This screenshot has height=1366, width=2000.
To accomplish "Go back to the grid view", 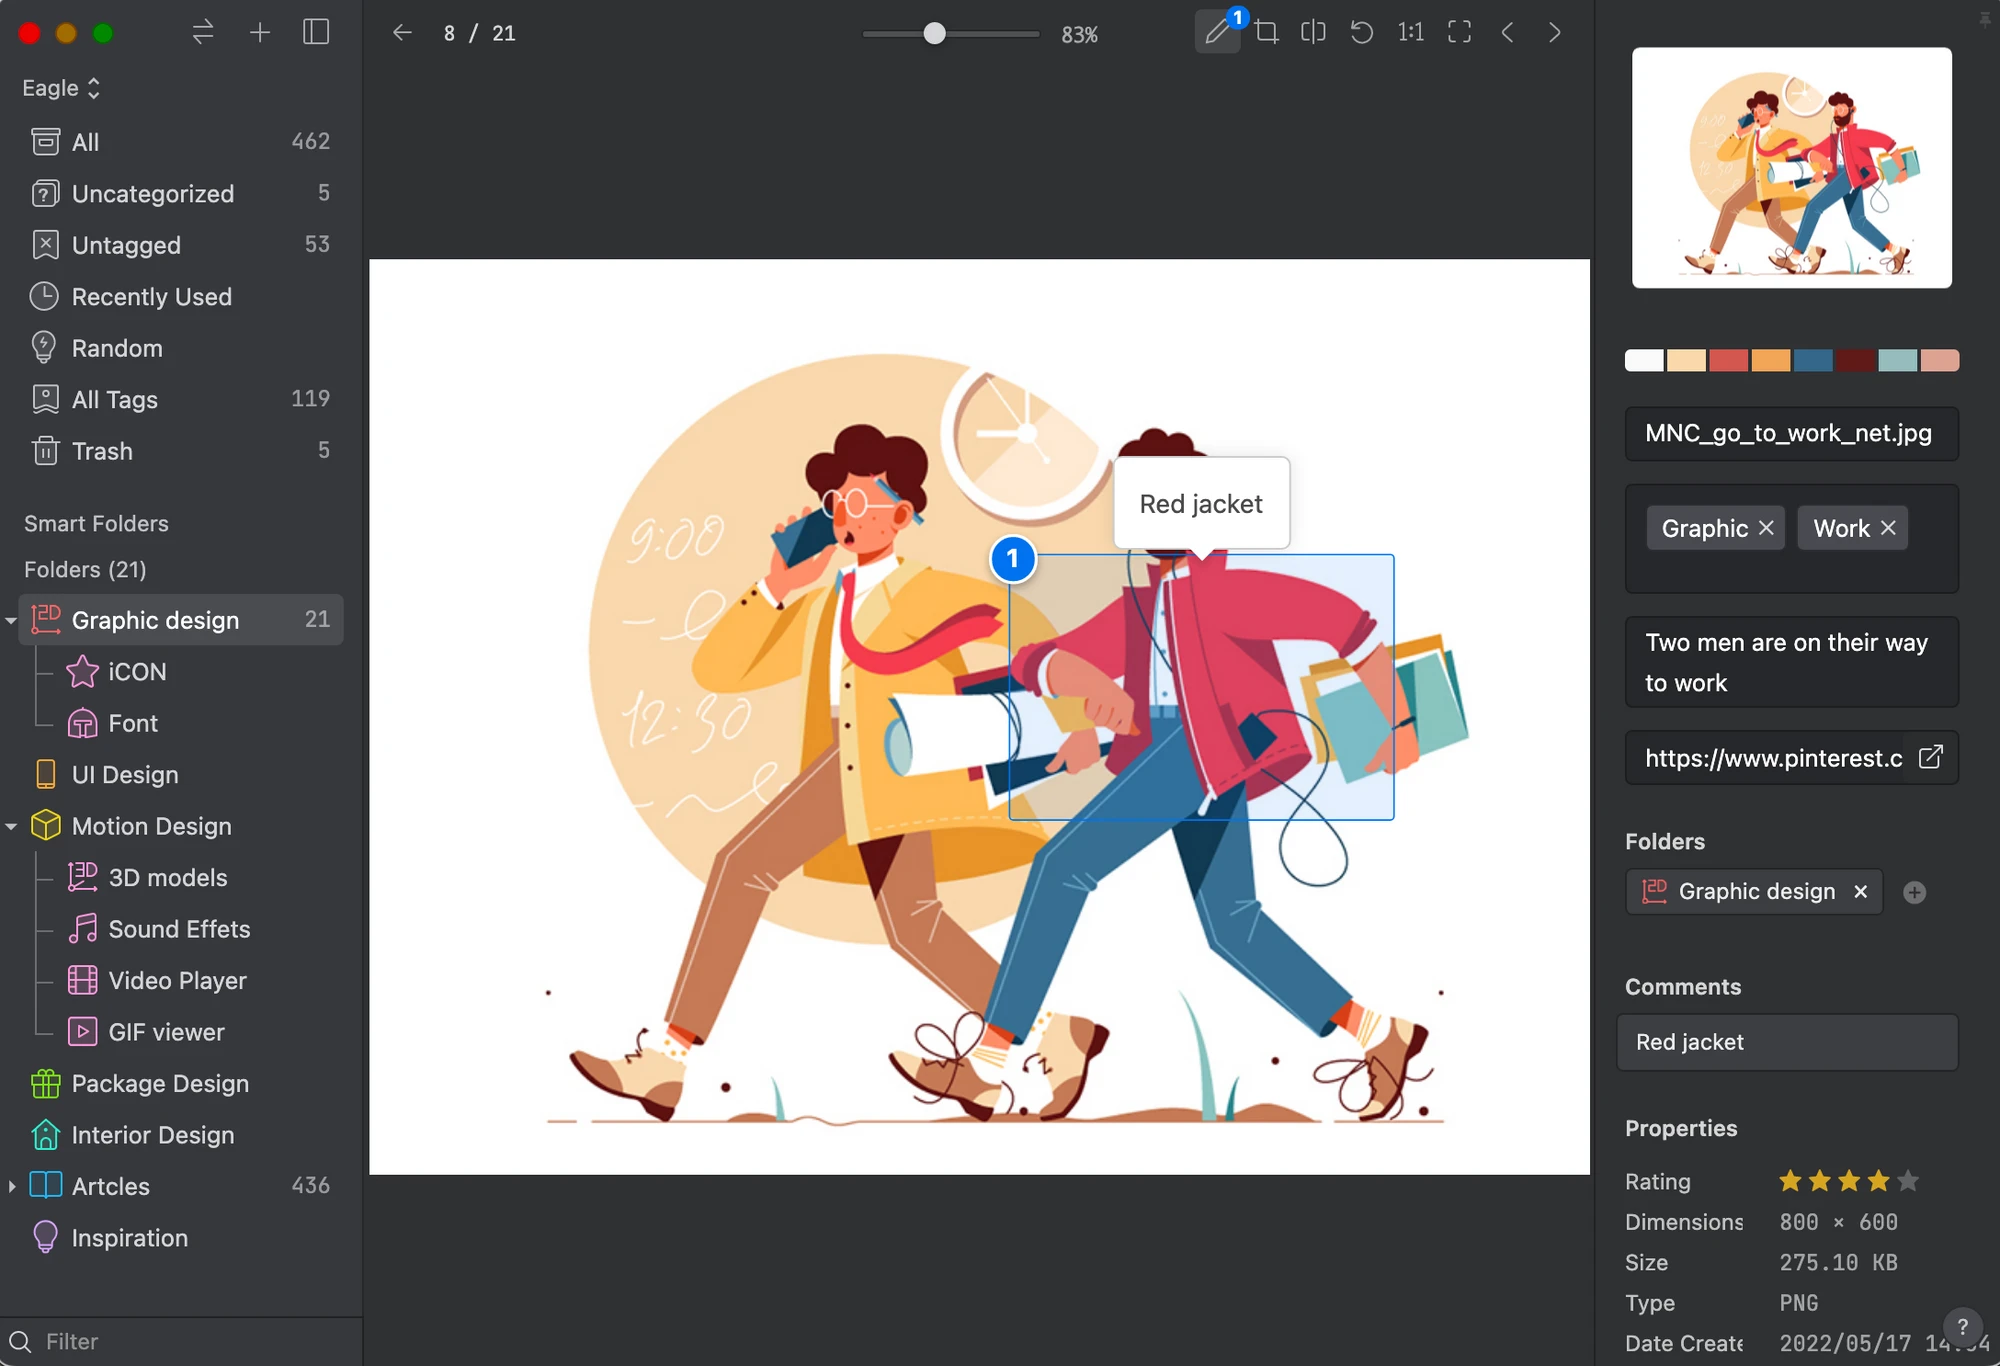I will point(402,33).
